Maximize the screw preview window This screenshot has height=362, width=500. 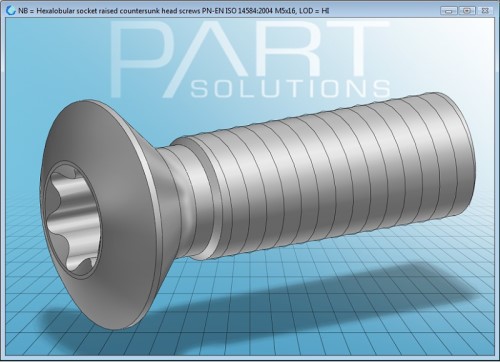(467, 11)
